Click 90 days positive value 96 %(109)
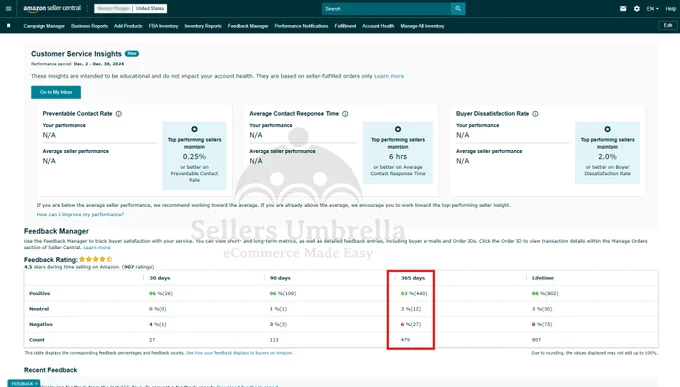 point(283,293)
